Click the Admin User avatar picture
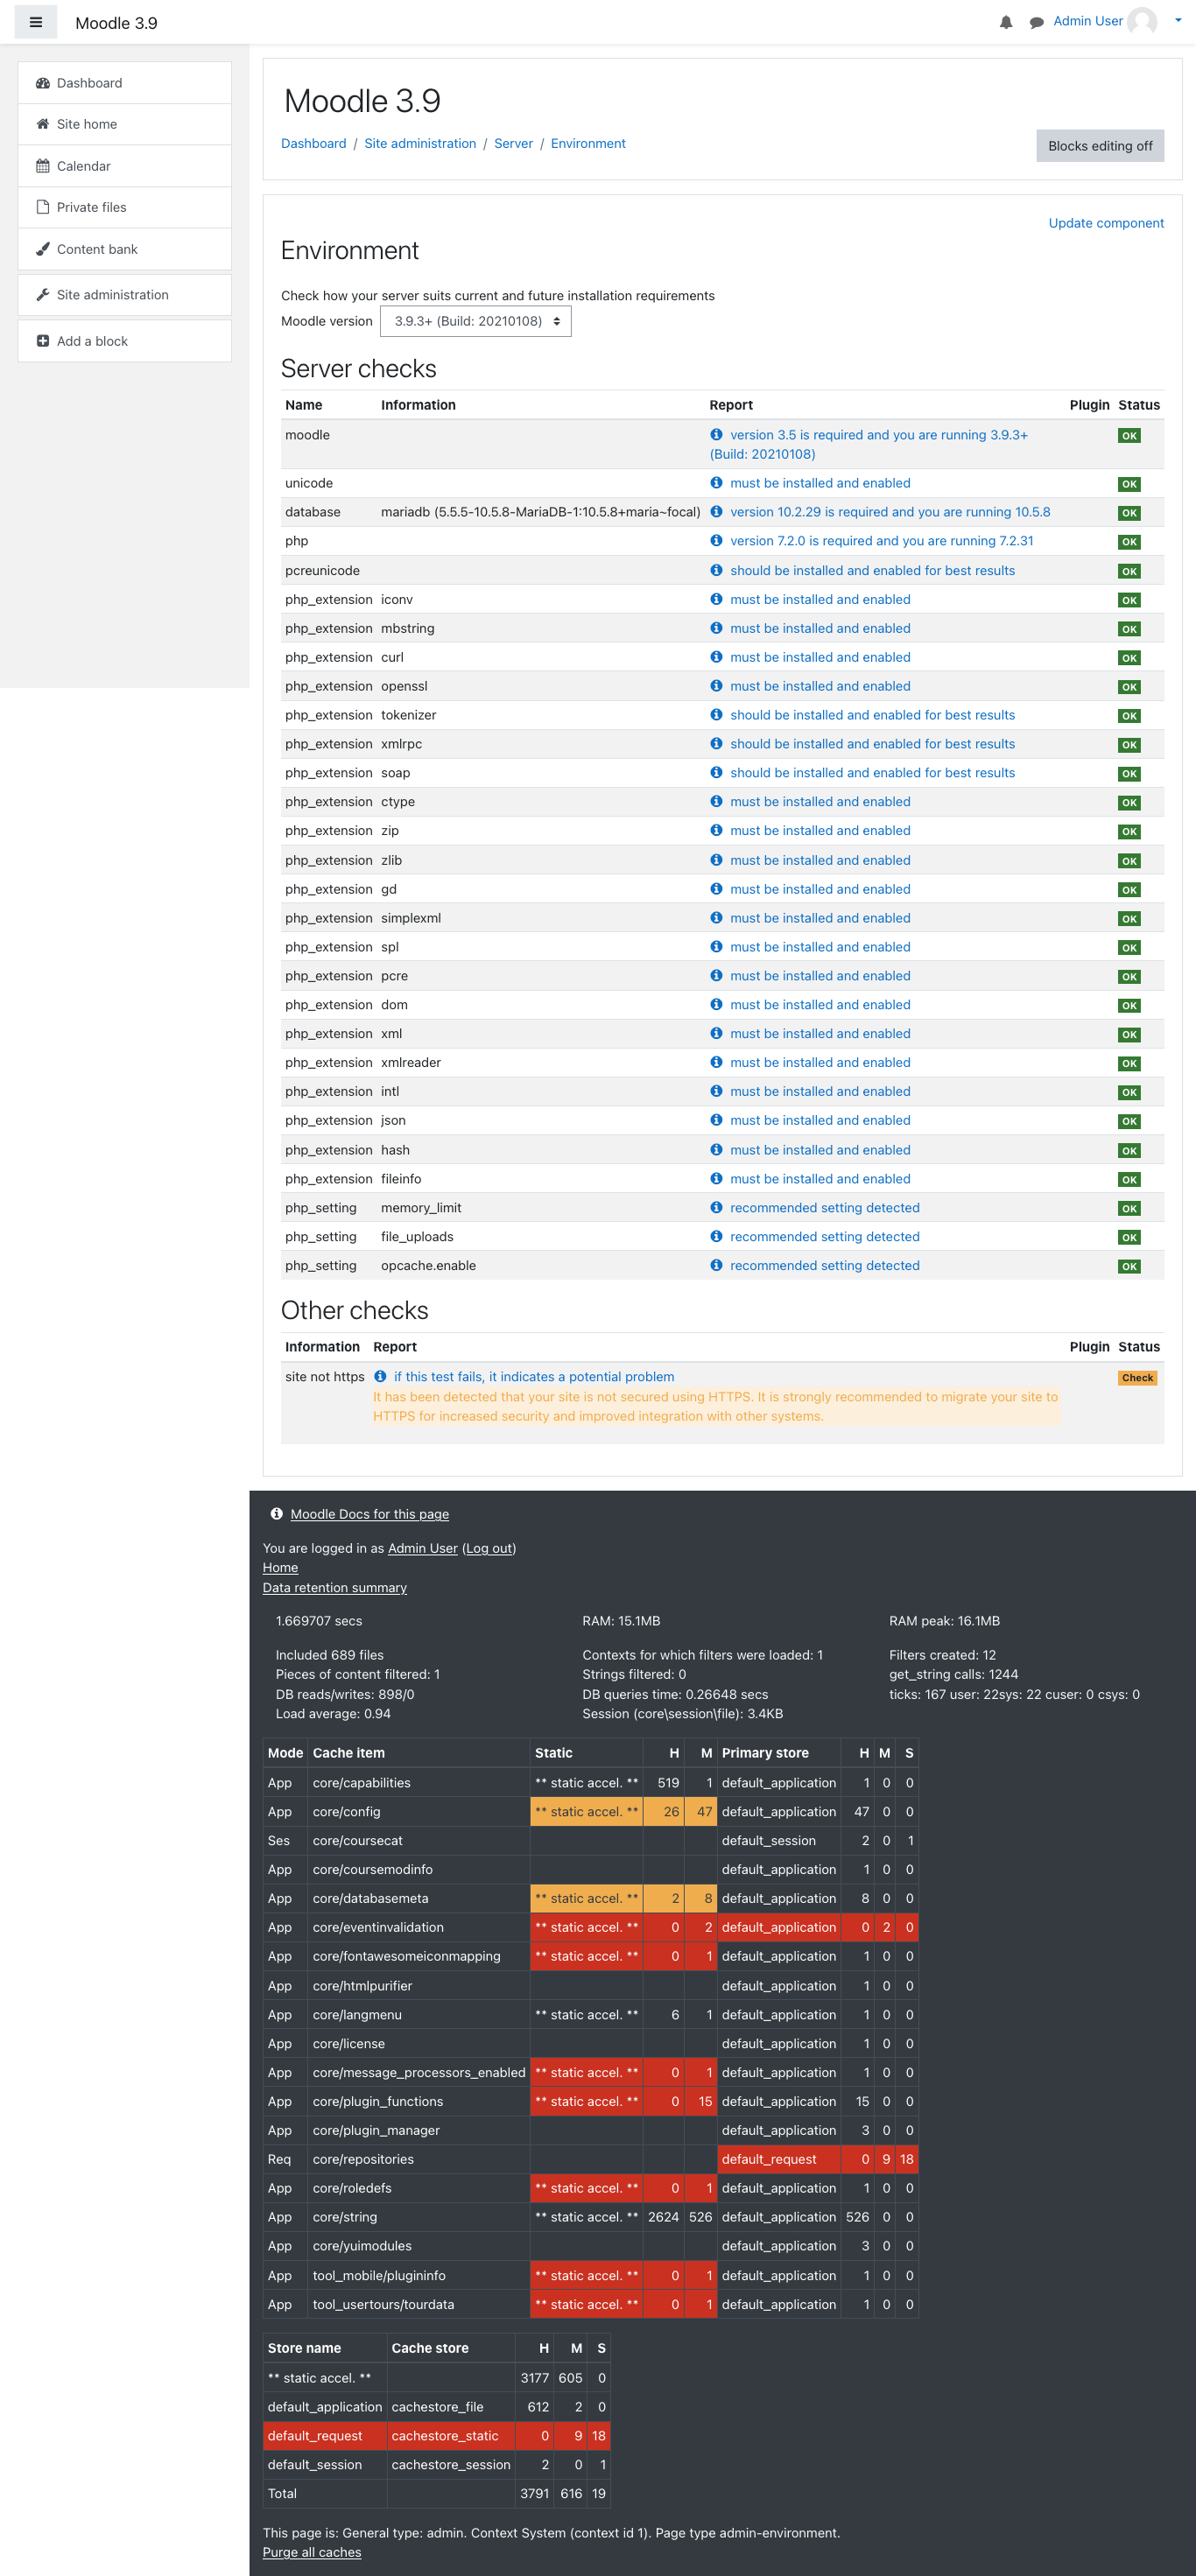The image size is (1196, 2576). 1142,21
